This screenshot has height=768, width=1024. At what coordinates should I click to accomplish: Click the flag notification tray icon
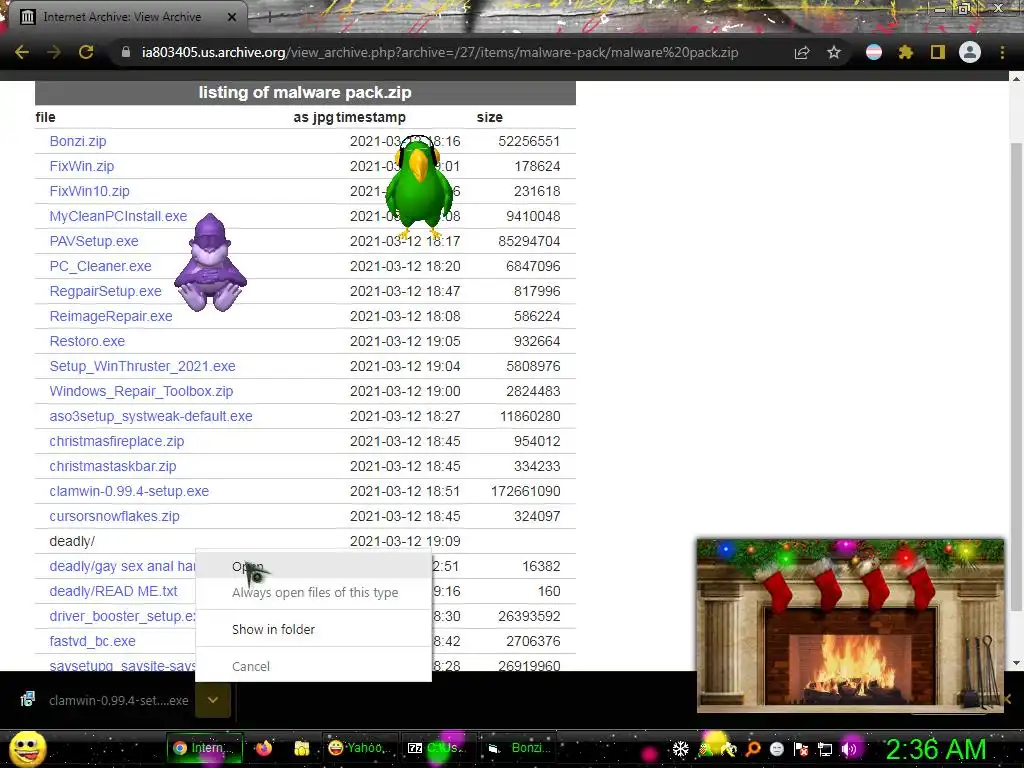(801, 749)
